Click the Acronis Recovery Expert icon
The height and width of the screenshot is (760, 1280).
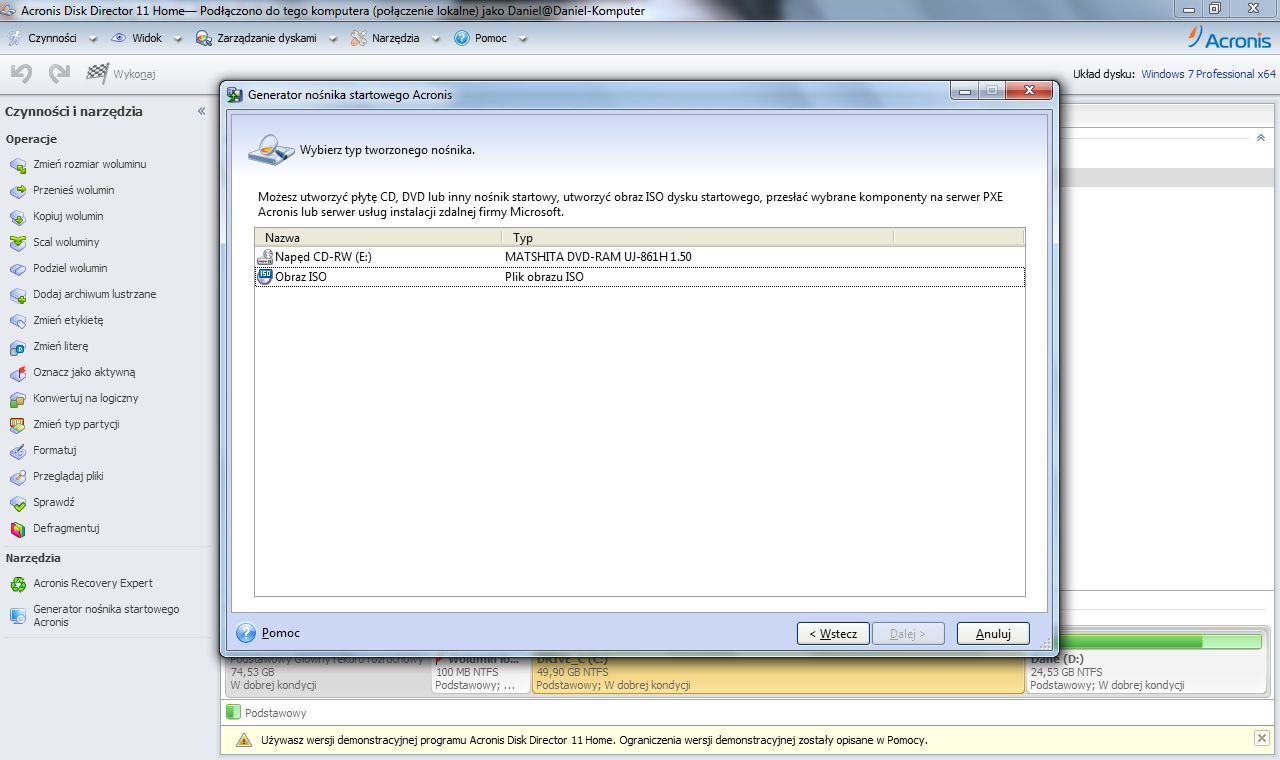[x=17, y=584]
